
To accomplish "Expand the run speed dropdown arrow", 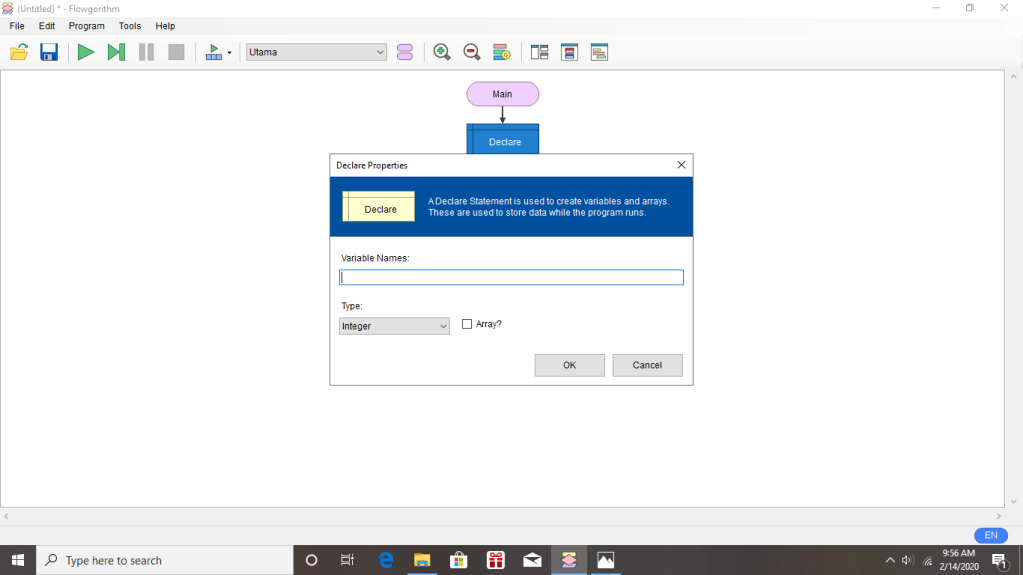I will tap(230, 53).
